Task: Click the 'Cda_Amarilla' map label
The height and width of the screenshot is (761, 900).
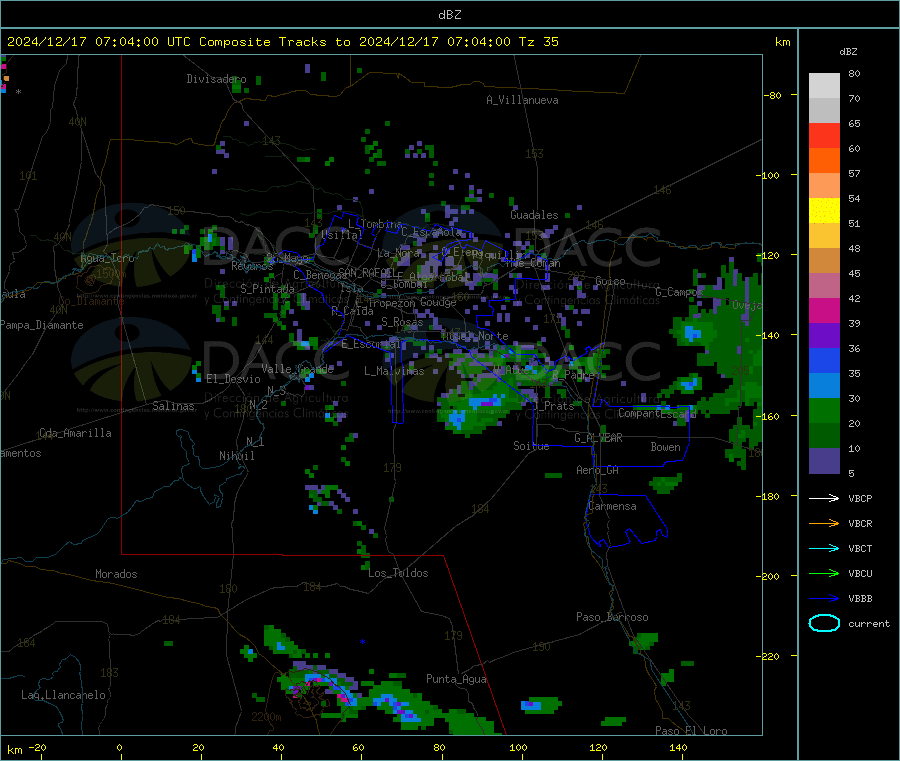Action: point(75,433)
